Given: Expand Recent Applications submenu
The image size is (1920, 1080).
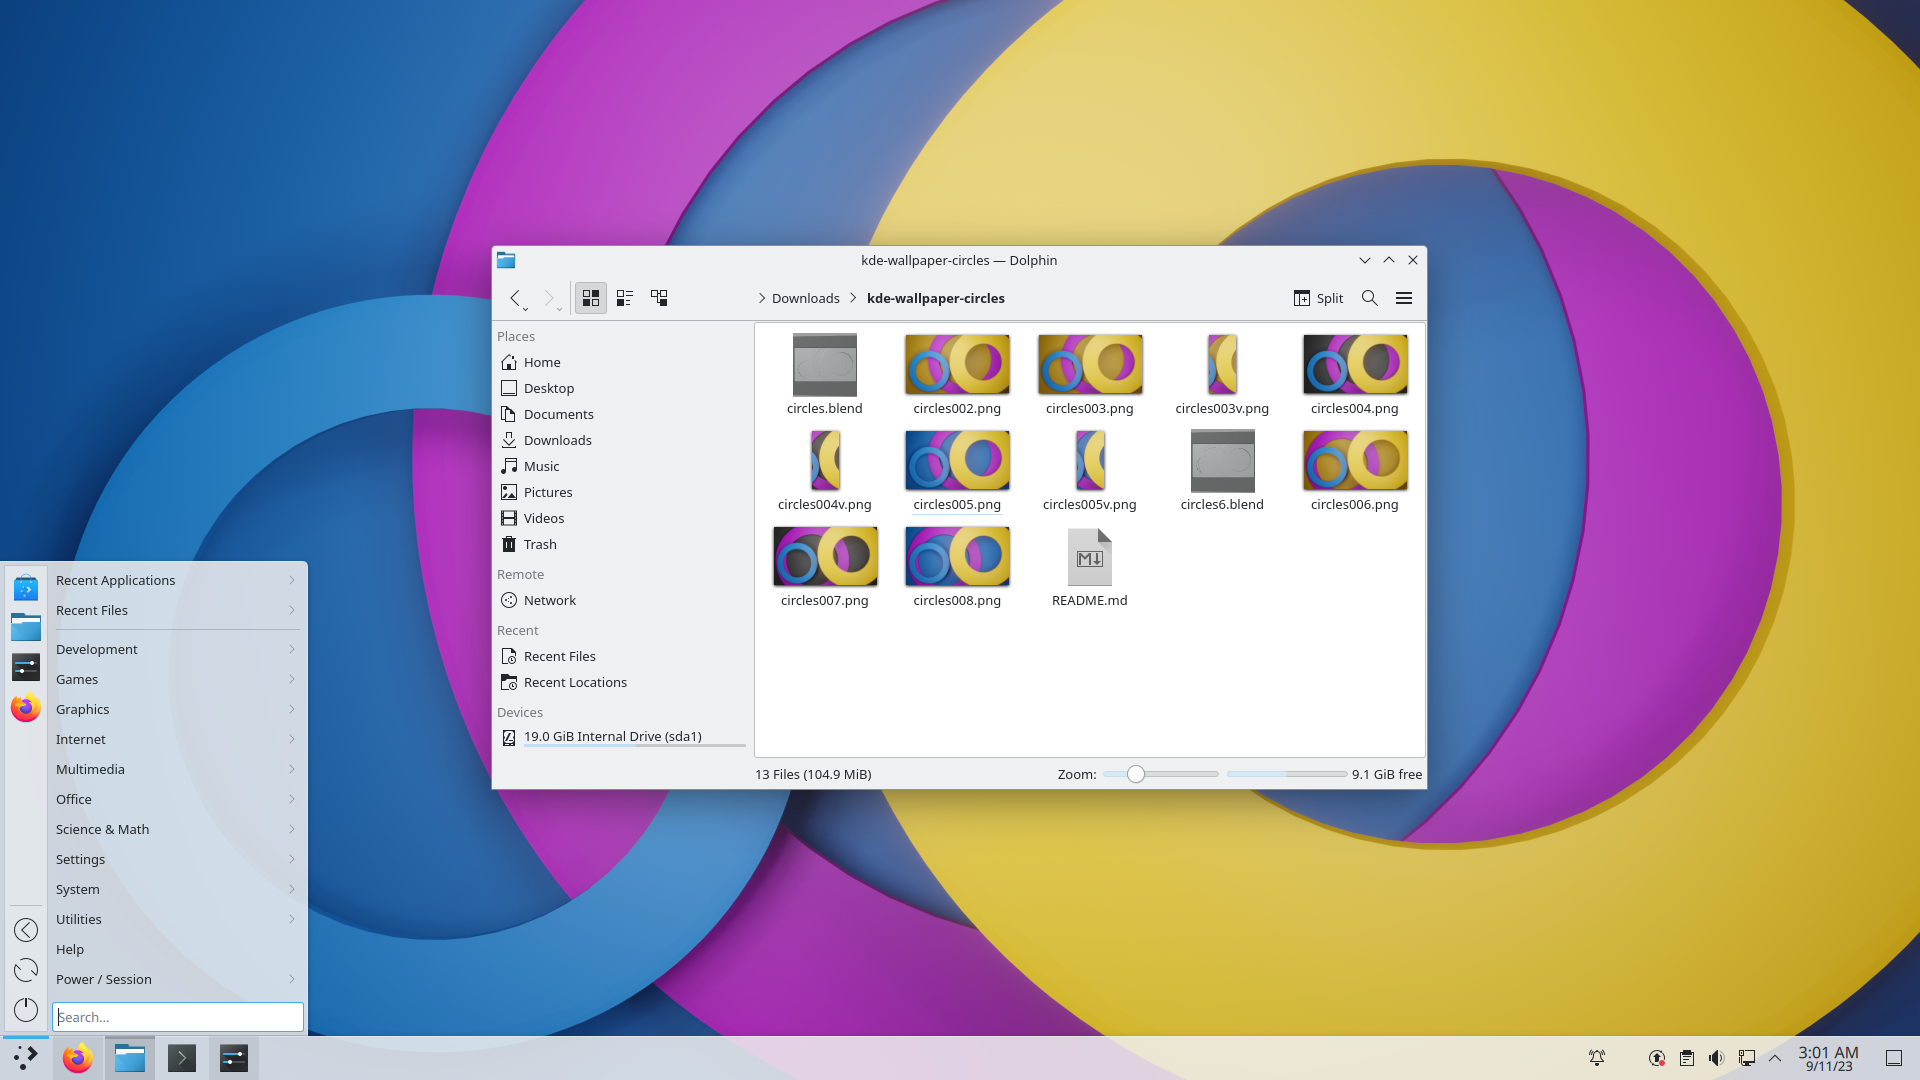Looking at the screenshot, I should pos(176,580).
